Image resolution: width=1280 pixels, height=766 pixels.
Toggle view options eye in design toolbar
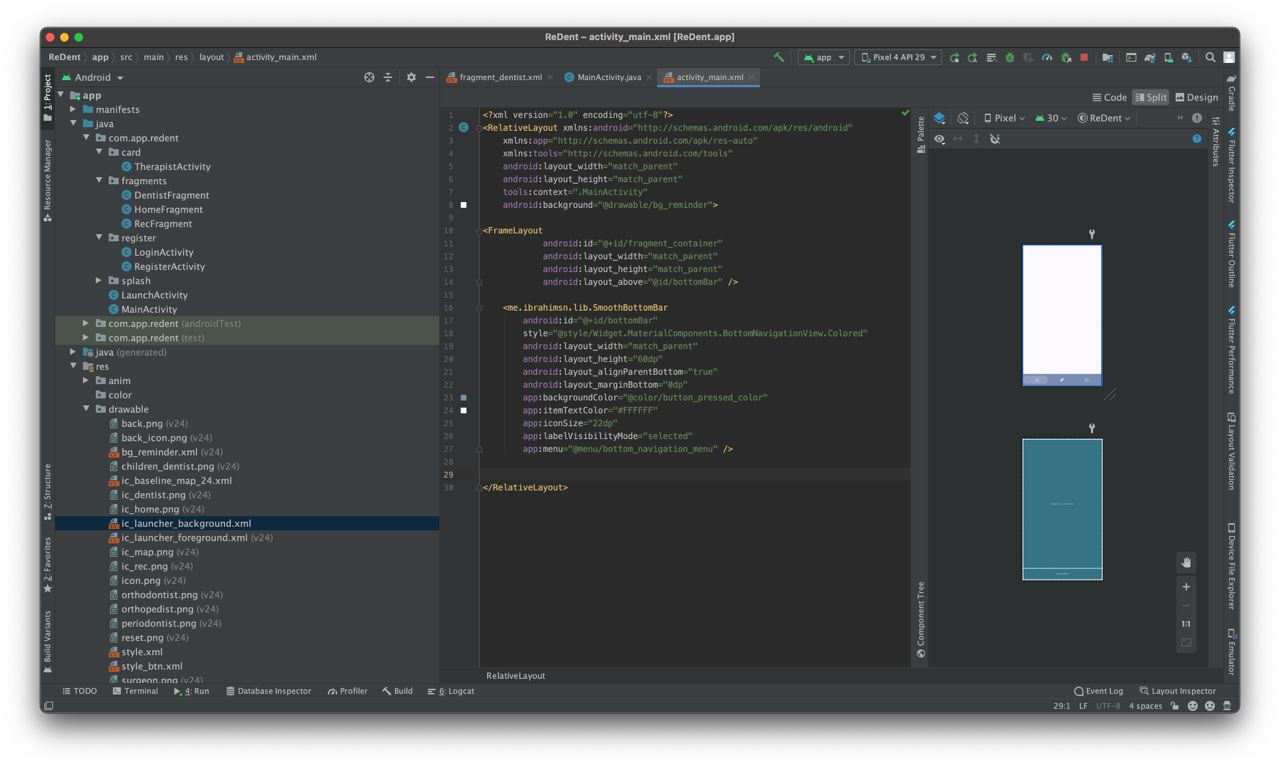[x=939, y=139]
